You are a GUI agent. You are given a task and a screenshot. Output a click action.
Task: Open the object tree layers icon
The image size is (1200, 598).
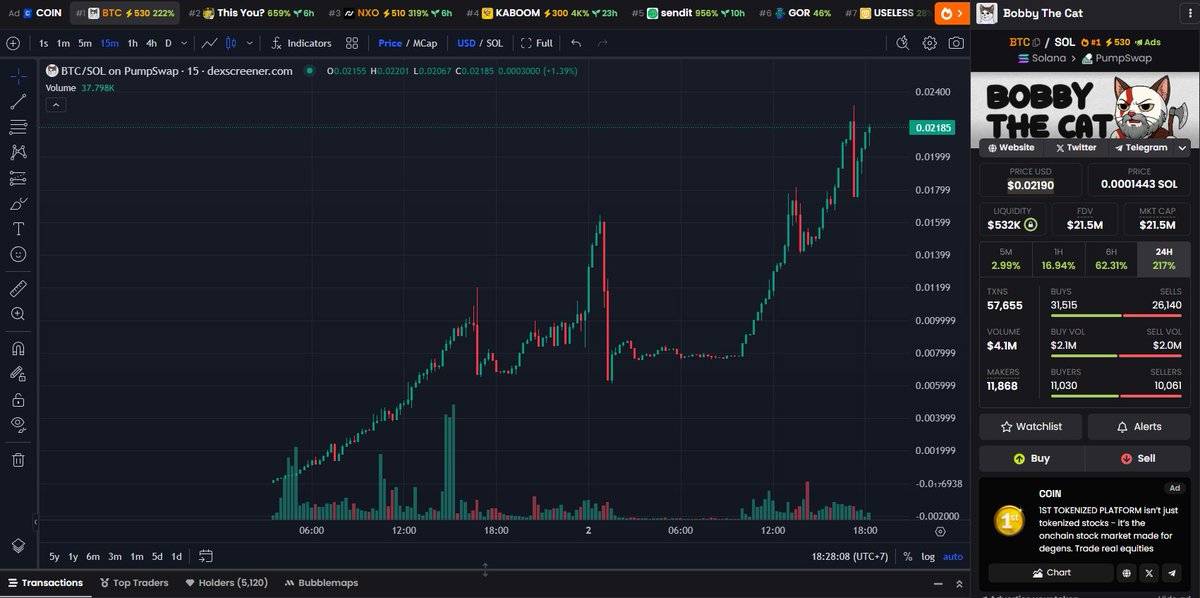click(x=18, y=546)
